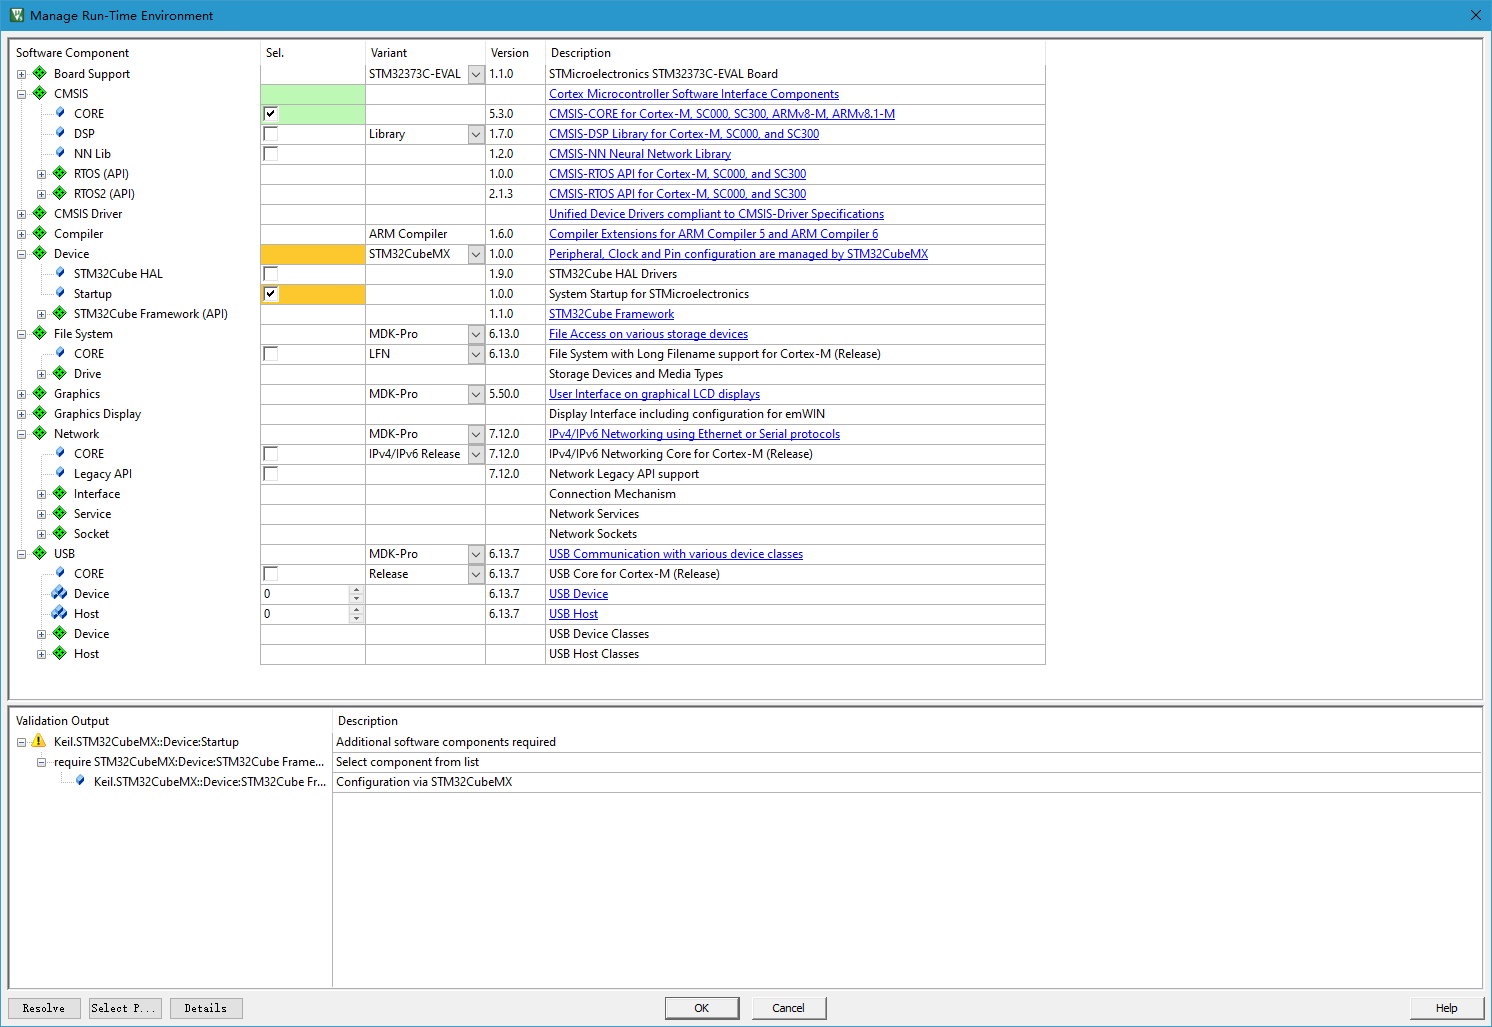Open the STM32Cube Framework description link
Viewport: 1492px width, 1027px height.
click(611, 314)
